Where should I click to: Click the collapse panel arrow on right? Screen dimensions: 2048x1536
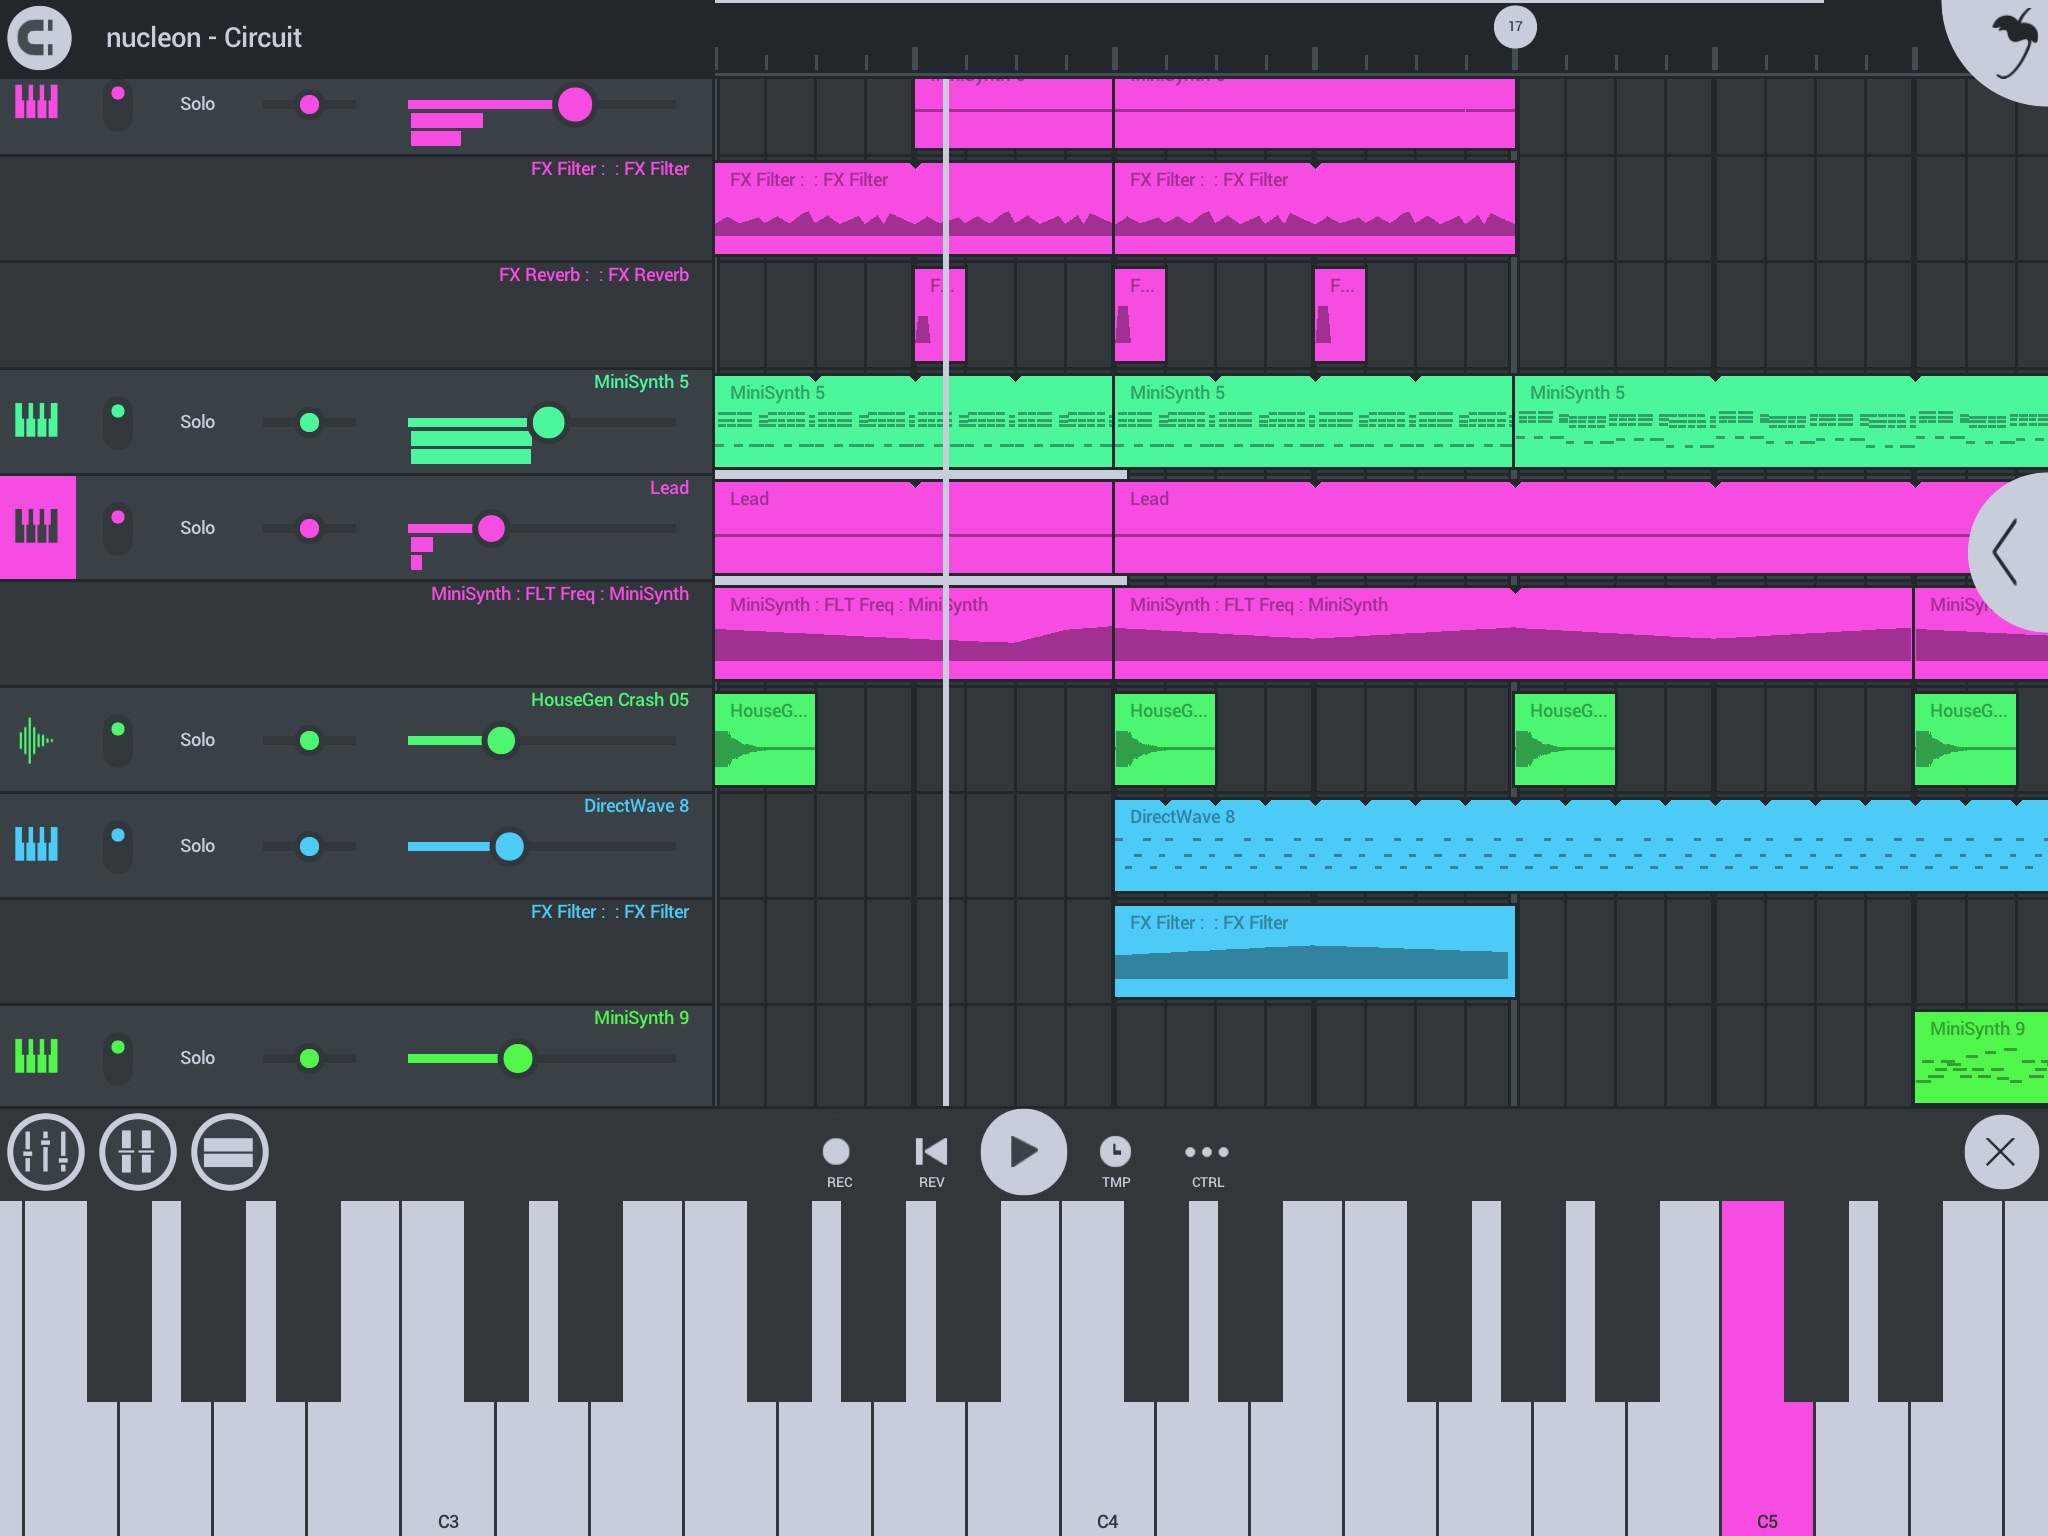[x=2011, y=552]
